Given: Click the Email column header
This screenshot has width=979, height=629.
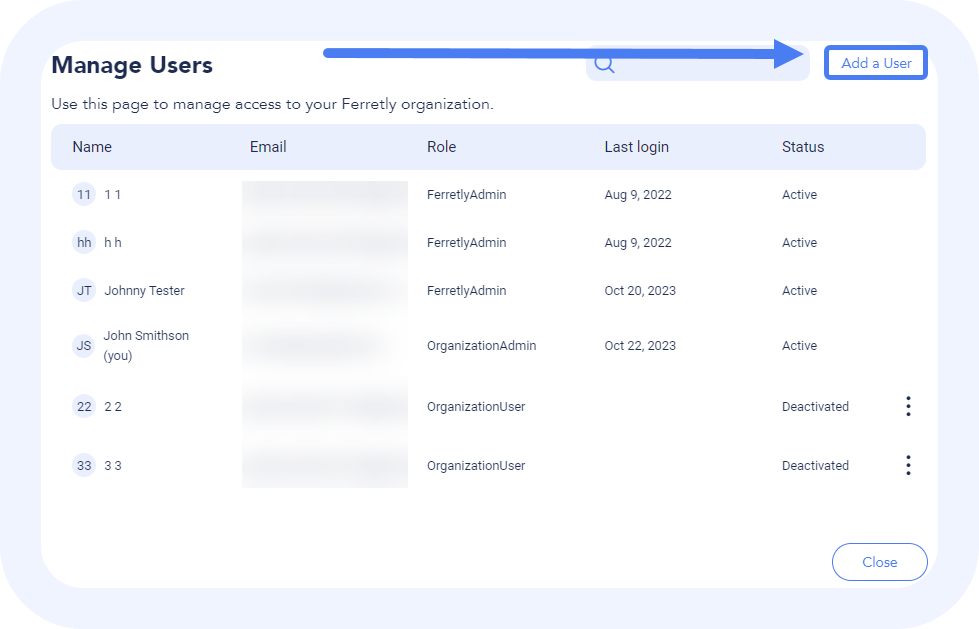Looking at the screenshot, I should point(268,147).
